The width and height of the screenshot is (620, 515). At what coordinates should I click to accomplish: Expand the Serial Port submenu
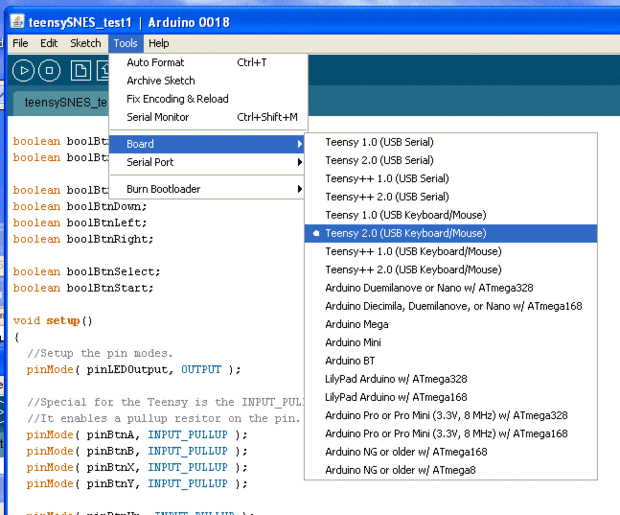(x=206, y=162)
